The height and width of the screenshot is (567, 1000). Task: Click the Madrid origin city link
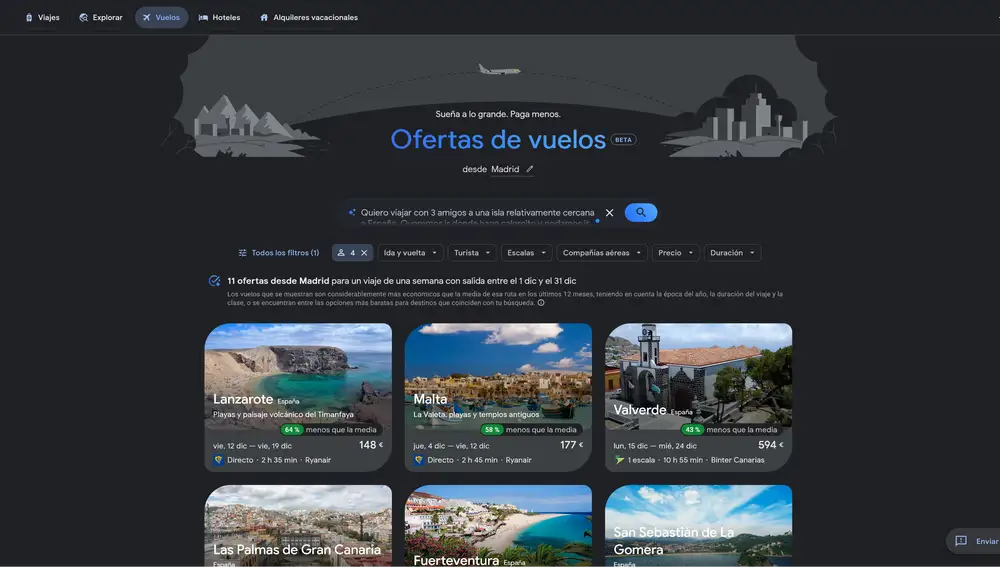[x=505, y=169]
